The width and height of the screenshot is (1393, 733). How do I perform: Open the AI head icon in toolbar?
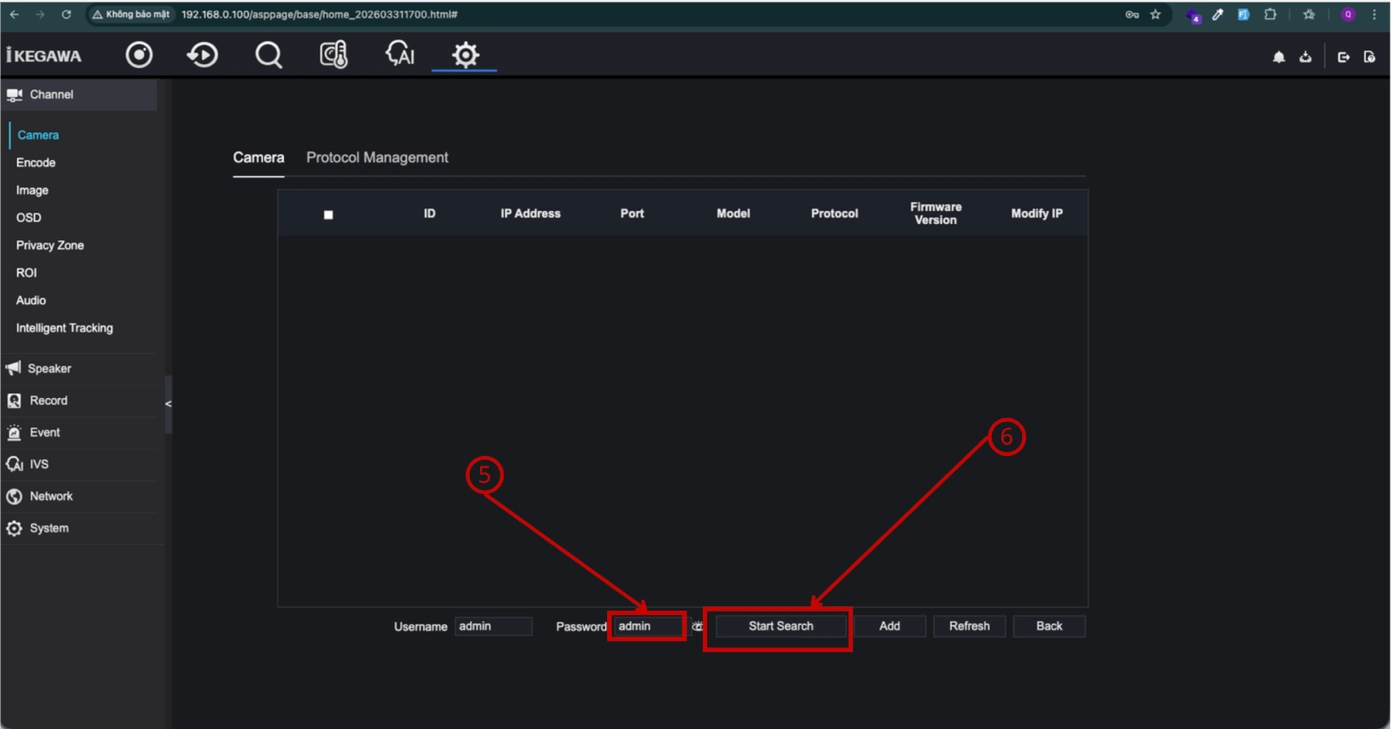coord(400,54)
